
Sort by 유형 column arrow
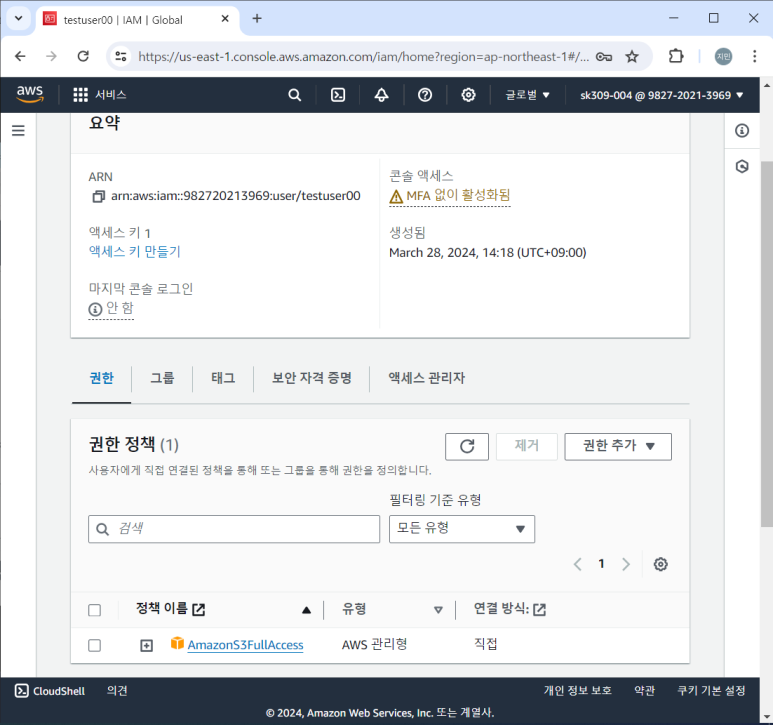(438, 610)
